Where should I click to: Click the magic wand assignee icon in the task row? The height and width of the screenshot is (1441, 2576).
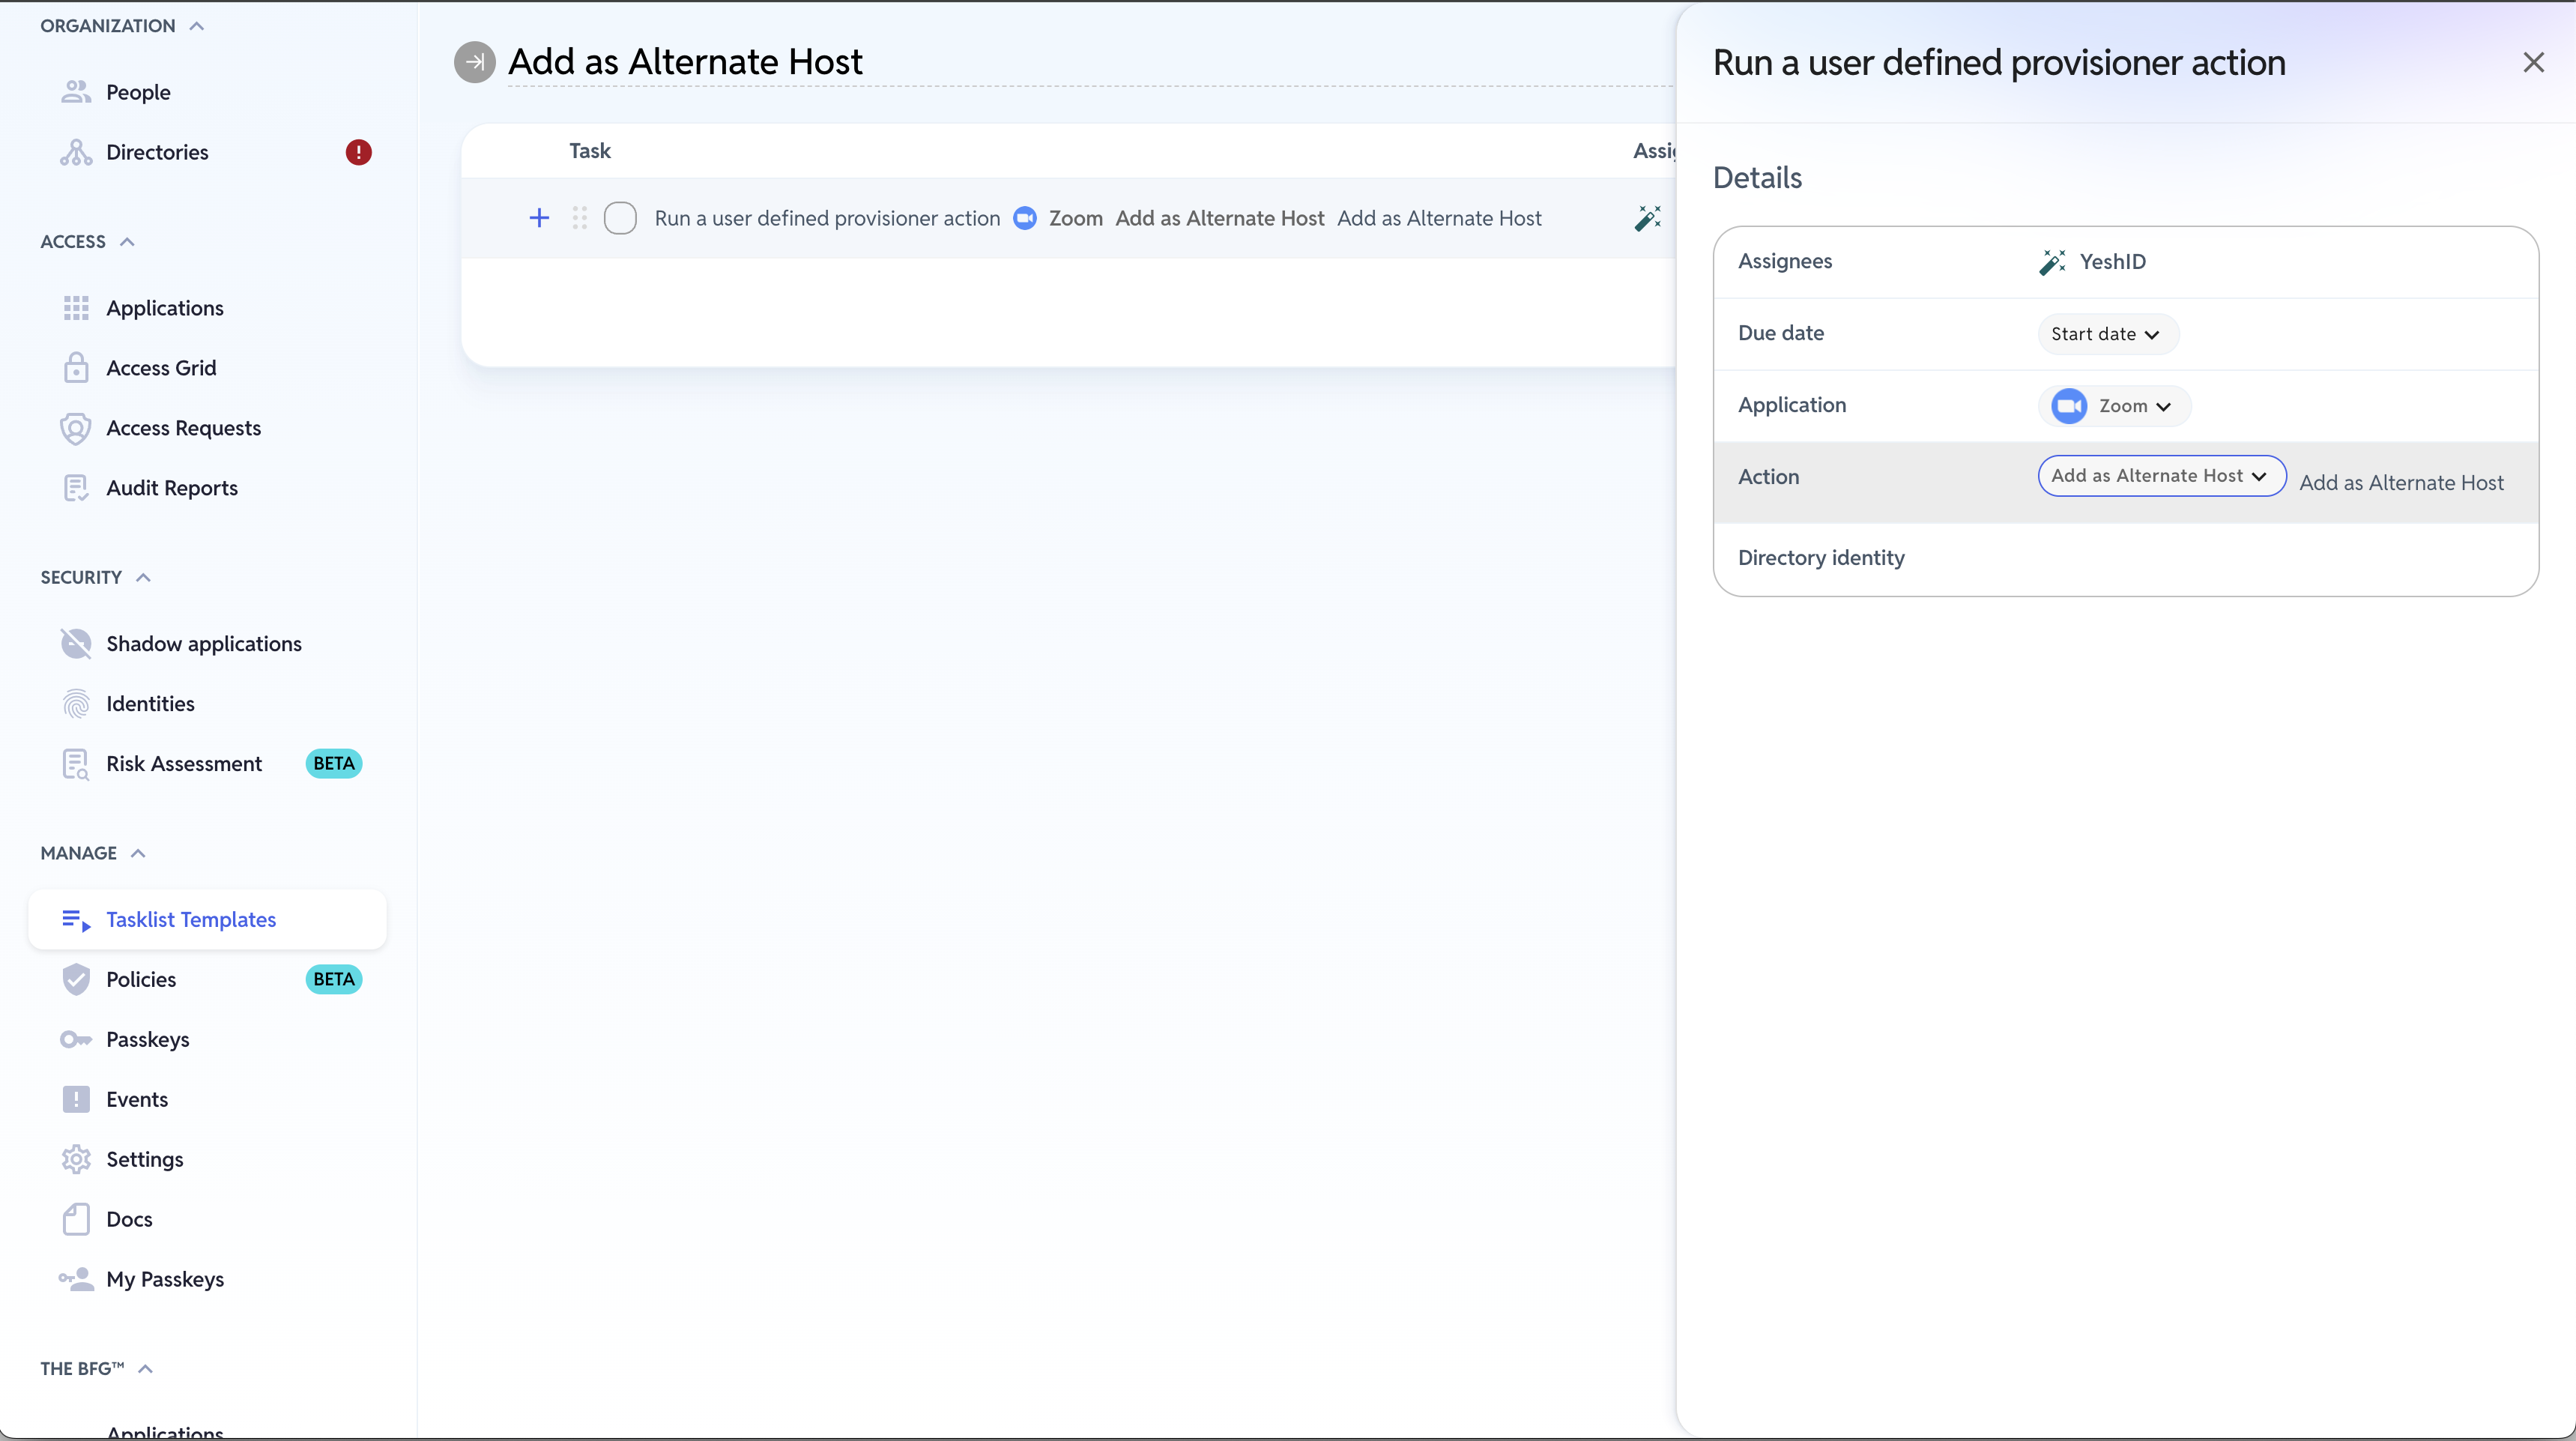(1647, 218)
